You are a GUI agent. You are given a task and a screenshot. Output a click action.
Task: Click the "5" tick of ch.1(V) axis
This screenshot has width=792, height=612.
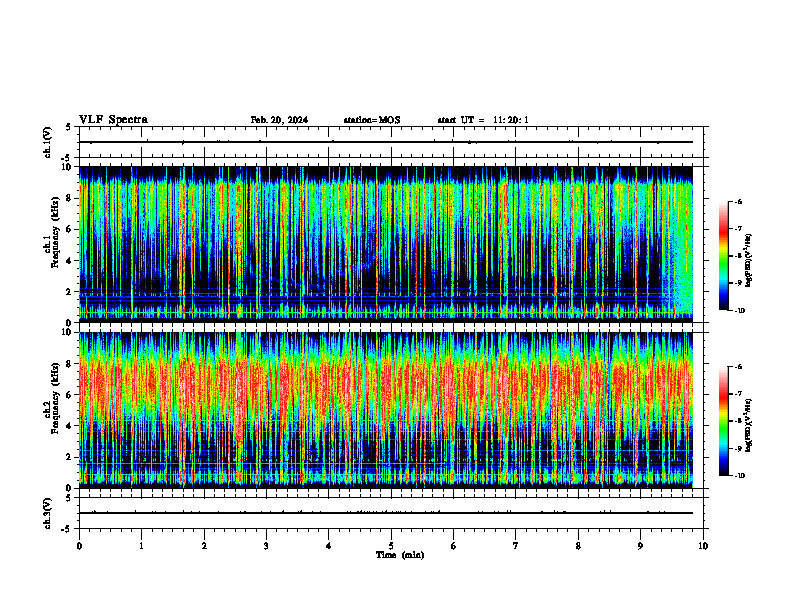point(68,127)
